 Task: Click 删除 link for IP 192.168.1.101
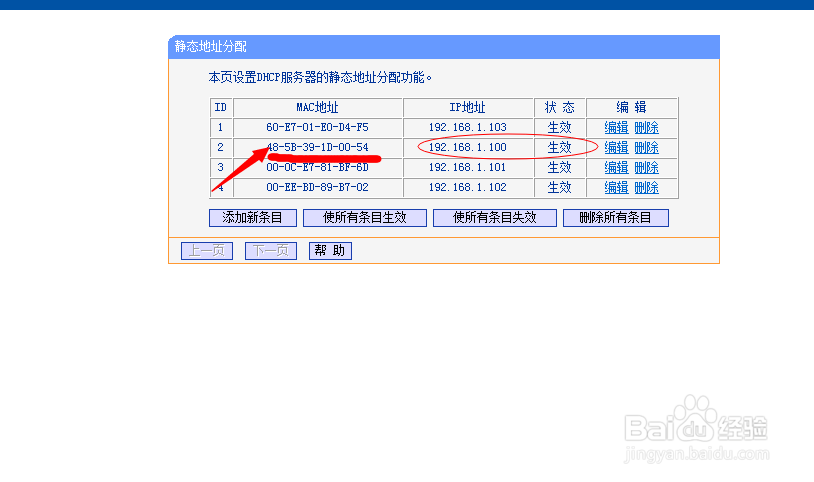click(x=646, y=167)
